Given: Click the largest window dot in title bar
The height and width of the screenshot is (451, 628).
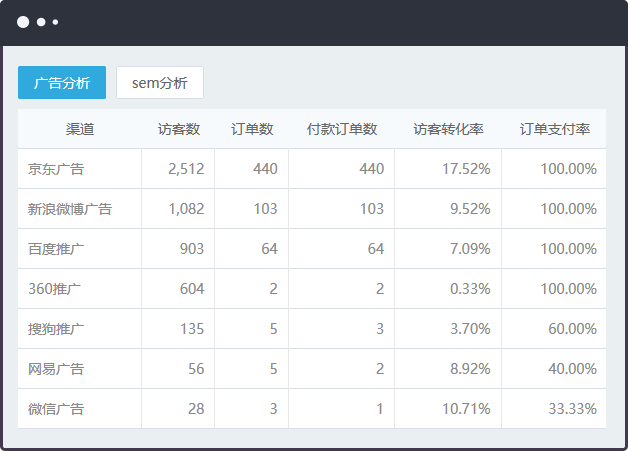Looking at the screenshot, I should click(x=23, y=22).
